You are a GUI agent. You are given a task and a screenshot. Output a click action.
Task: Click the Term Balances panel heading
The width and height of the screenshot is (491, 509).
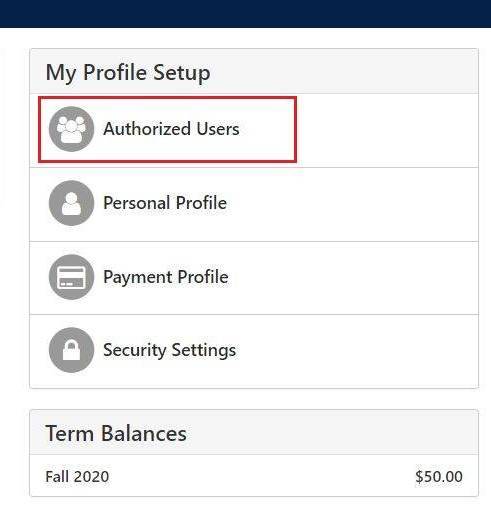click(x=116, y=433)
